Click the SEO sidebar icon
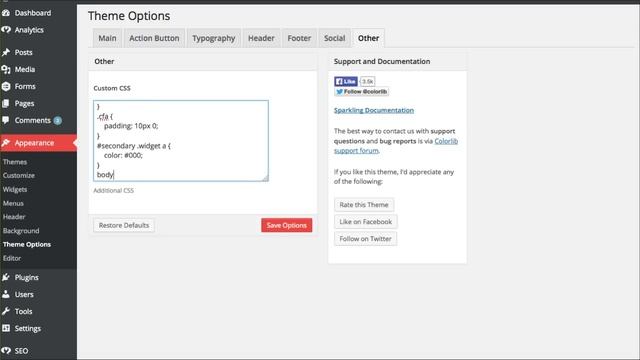This screenshot has width=640, height=360. (6, 351)
